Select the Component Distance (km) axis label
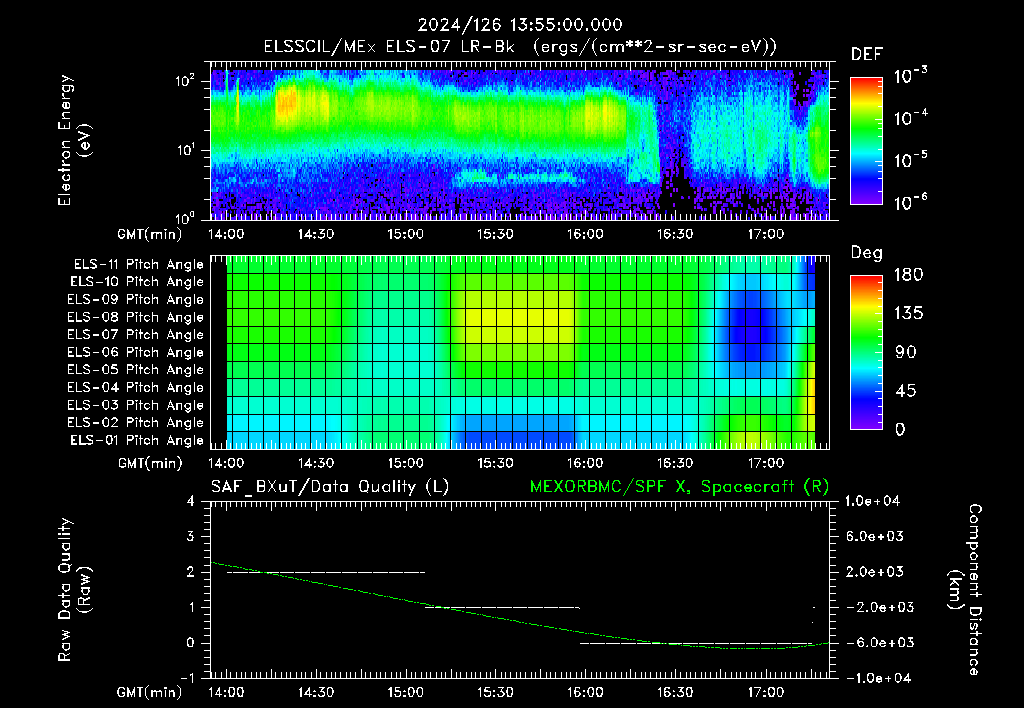The height and width of the screenshot is (708, 1024). click(x=965, y=590)
